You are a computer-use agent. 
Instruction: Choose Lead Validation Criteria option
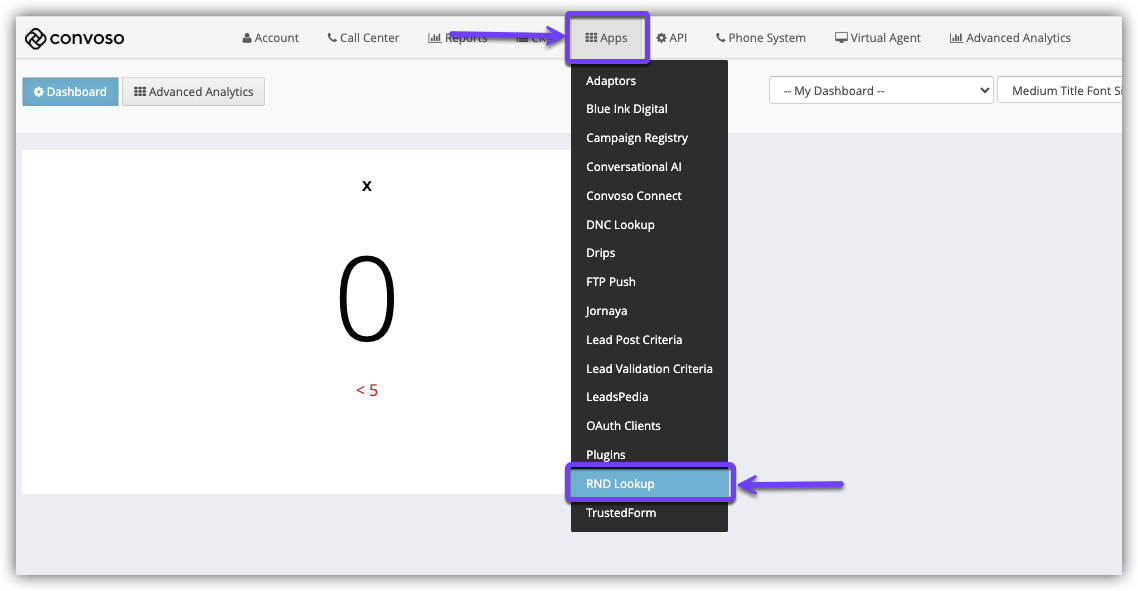tap(649, 369)
